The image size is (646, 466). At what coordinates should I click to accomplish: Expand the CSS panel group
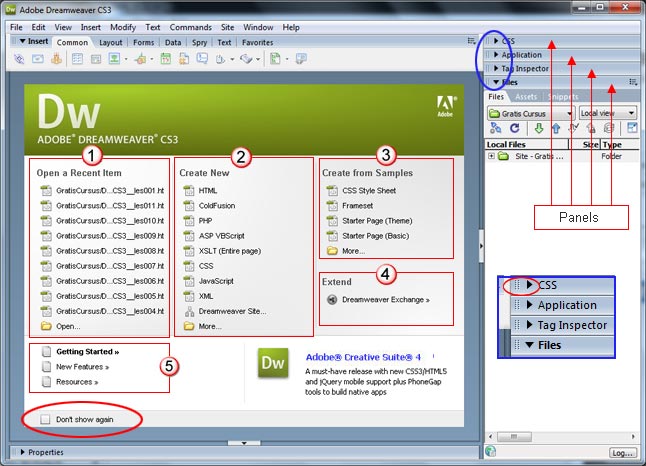[496, 41]
